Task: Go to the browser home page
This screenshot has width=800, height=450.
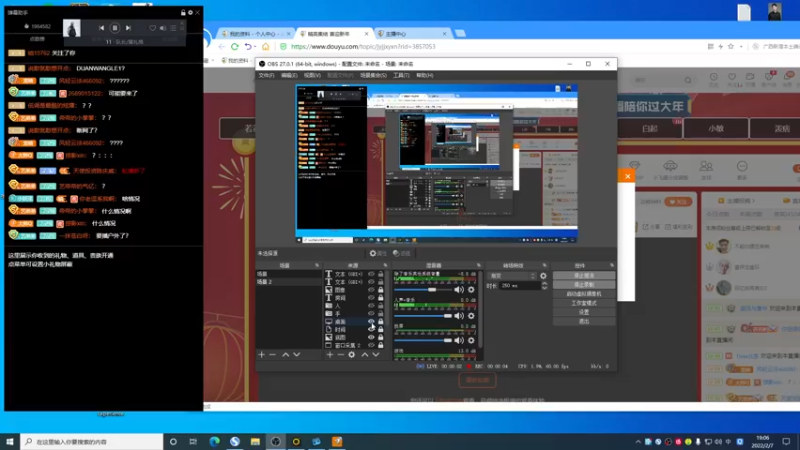Action: [265, 46]
